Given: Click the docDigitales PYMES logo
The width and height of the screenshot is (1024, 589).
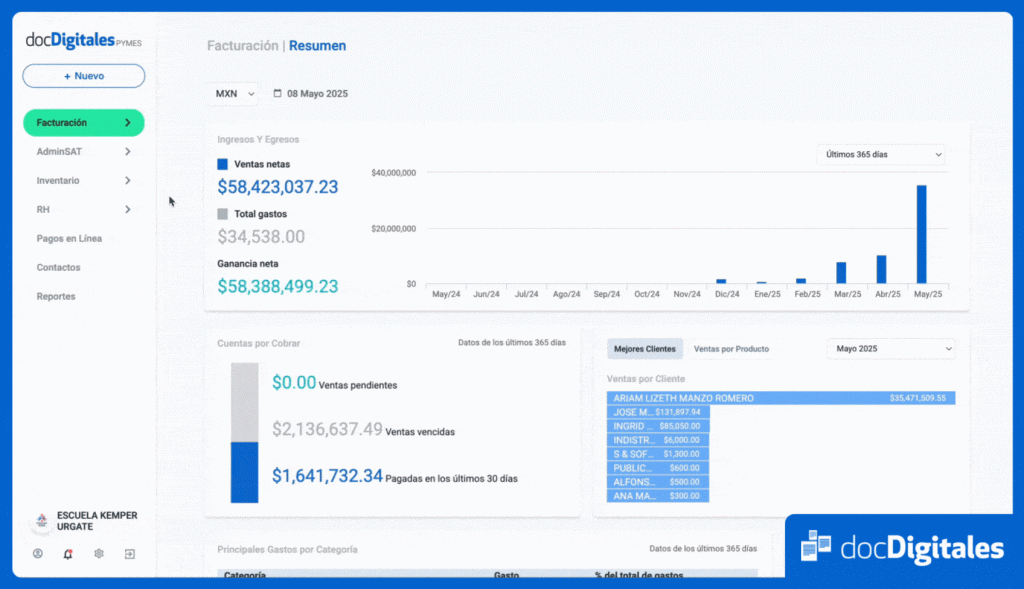Looking at the screenshot, I should pos(84,40).
